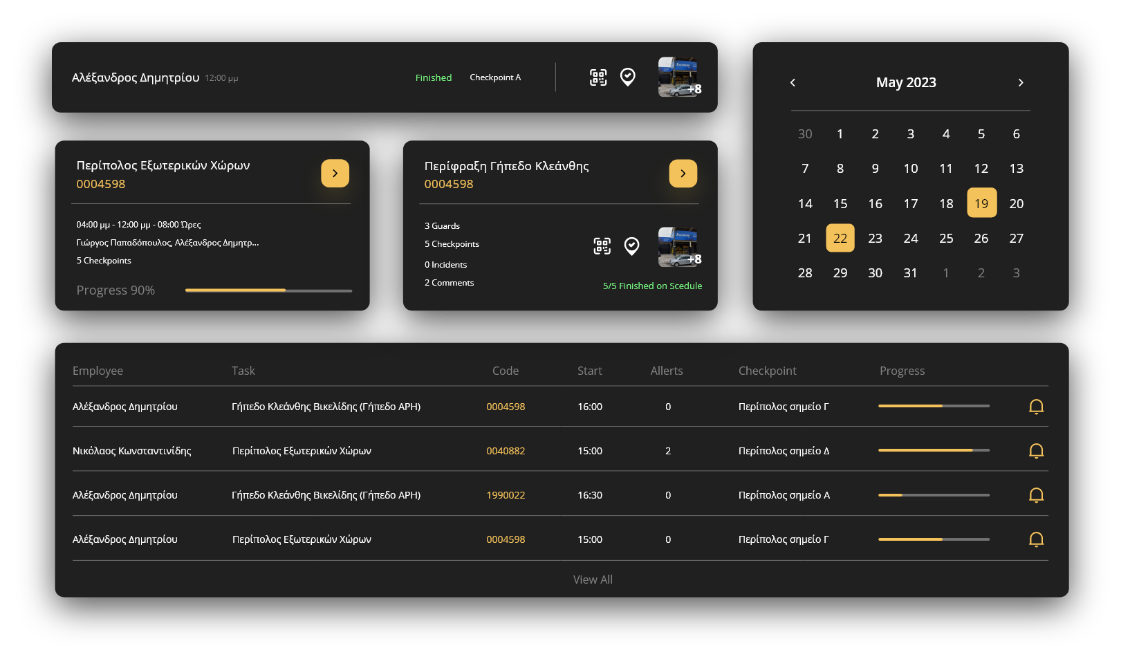
Task: Open the Περίπολος Εξωτερικών Χώρων card arrow
Action: pos(335,174)
